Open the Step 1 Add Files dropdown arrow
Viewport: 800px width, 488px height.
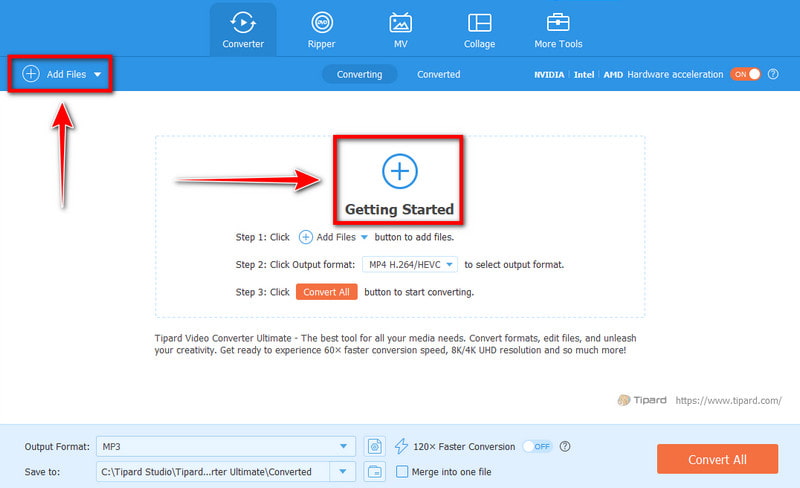point(364,237)
